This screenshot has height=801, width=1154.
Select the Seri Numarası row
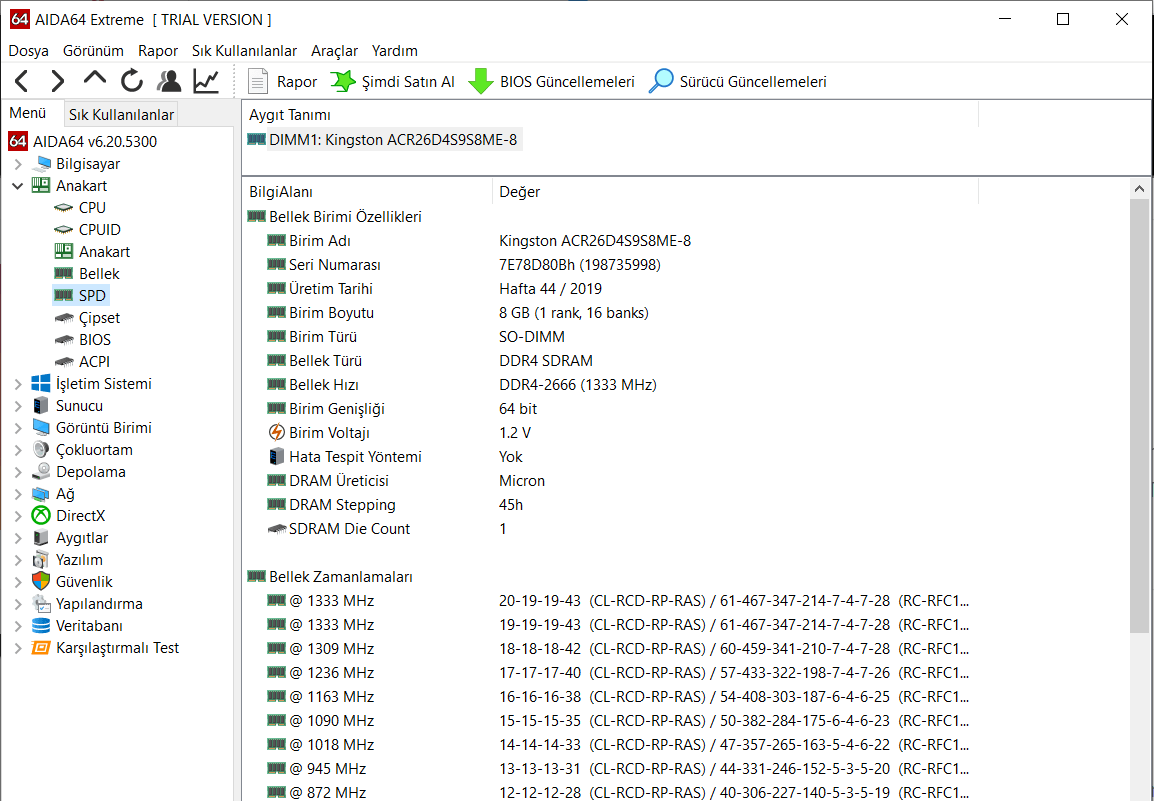click(x=611, y=265)
